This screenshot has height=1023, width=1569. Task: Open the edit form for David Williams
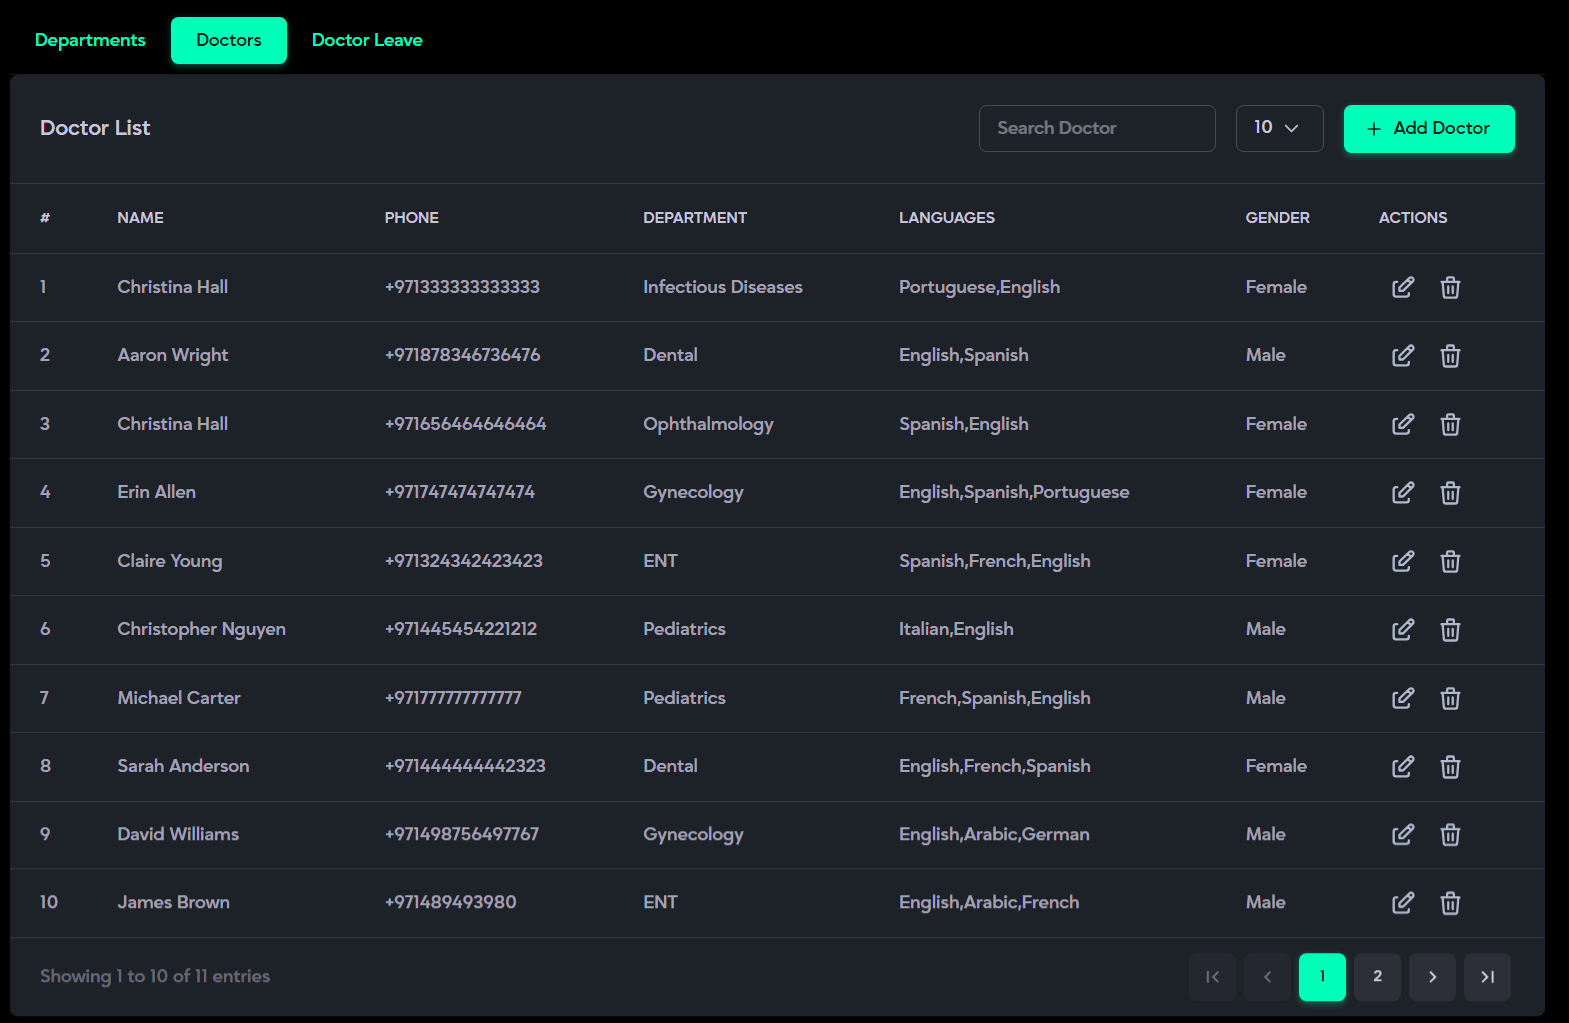(1402, 835)
